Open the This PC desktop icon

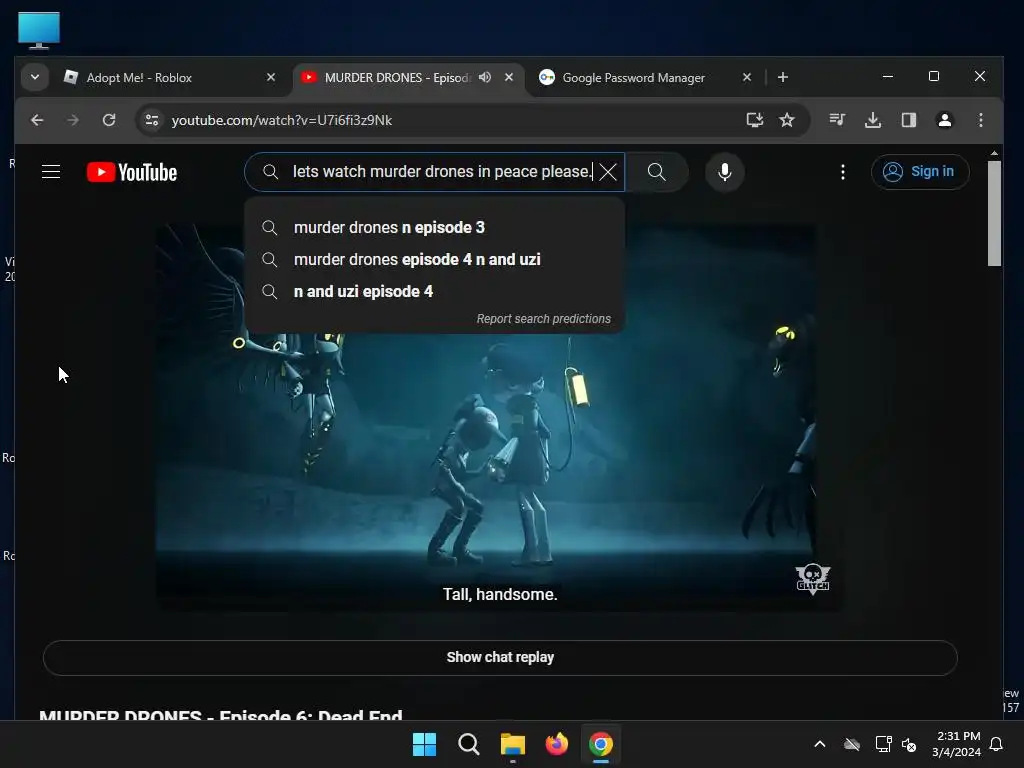click(x=39, y=31)
